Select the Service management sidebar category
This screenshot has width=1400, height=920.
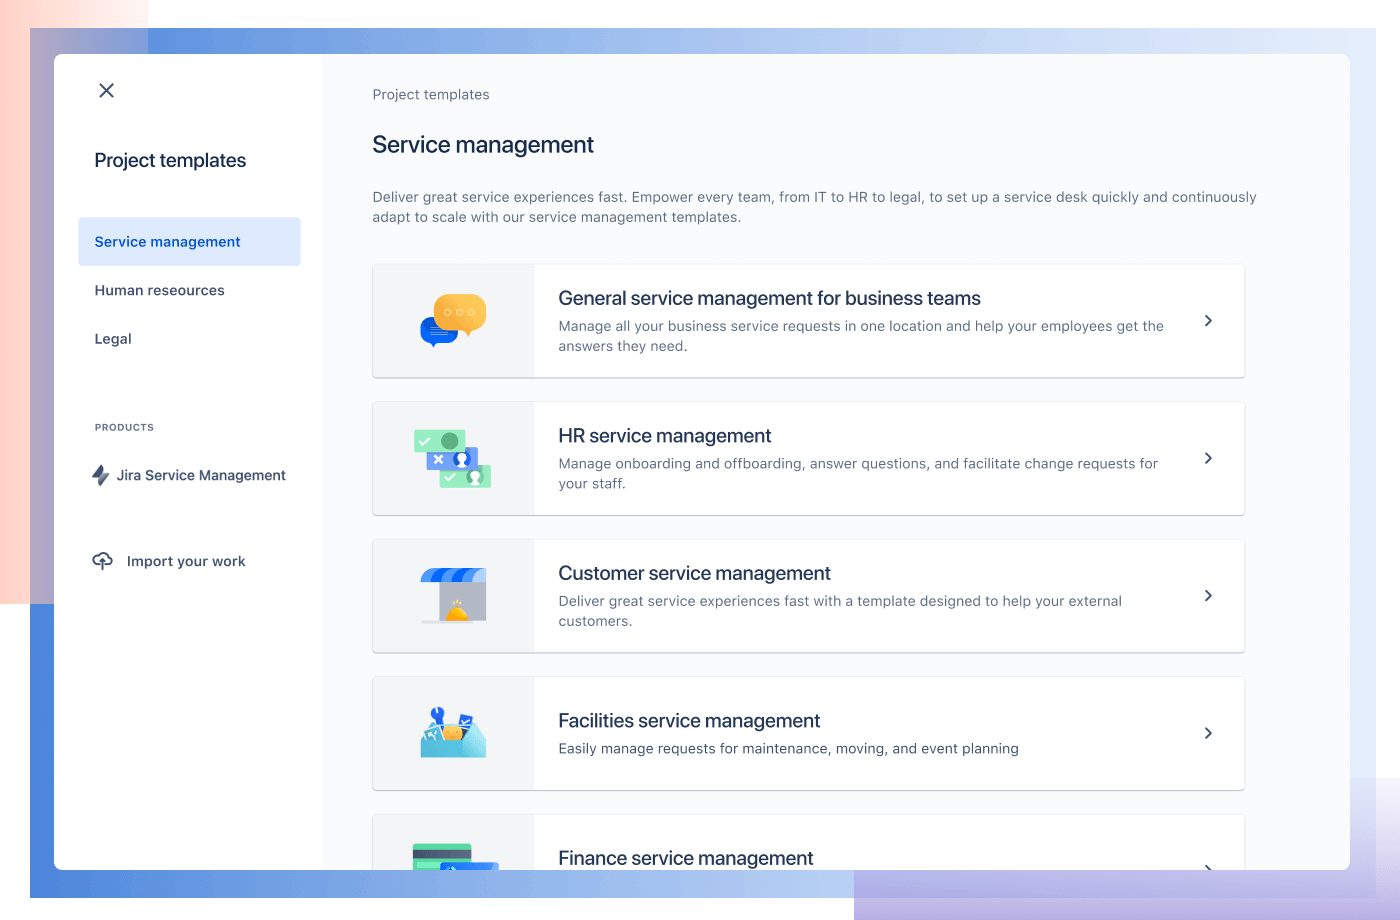click(x=167, y=241)
